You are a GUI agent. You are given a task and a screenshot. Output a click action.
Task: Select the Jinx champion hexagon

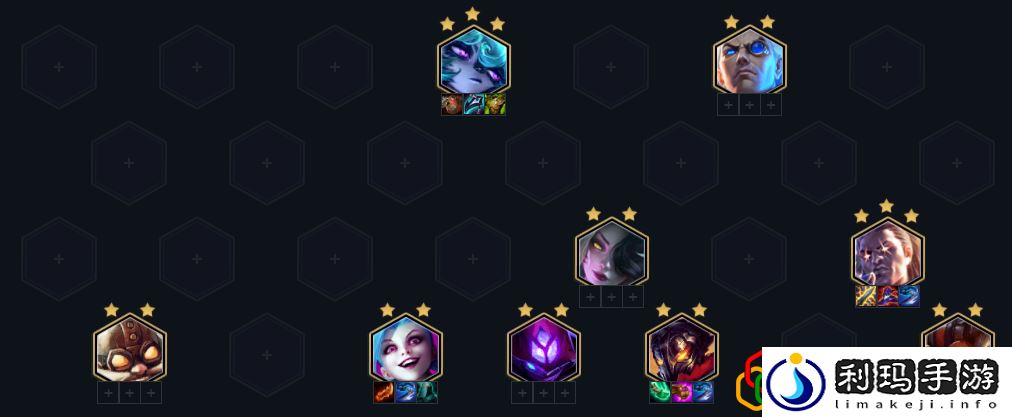(405, 349)
